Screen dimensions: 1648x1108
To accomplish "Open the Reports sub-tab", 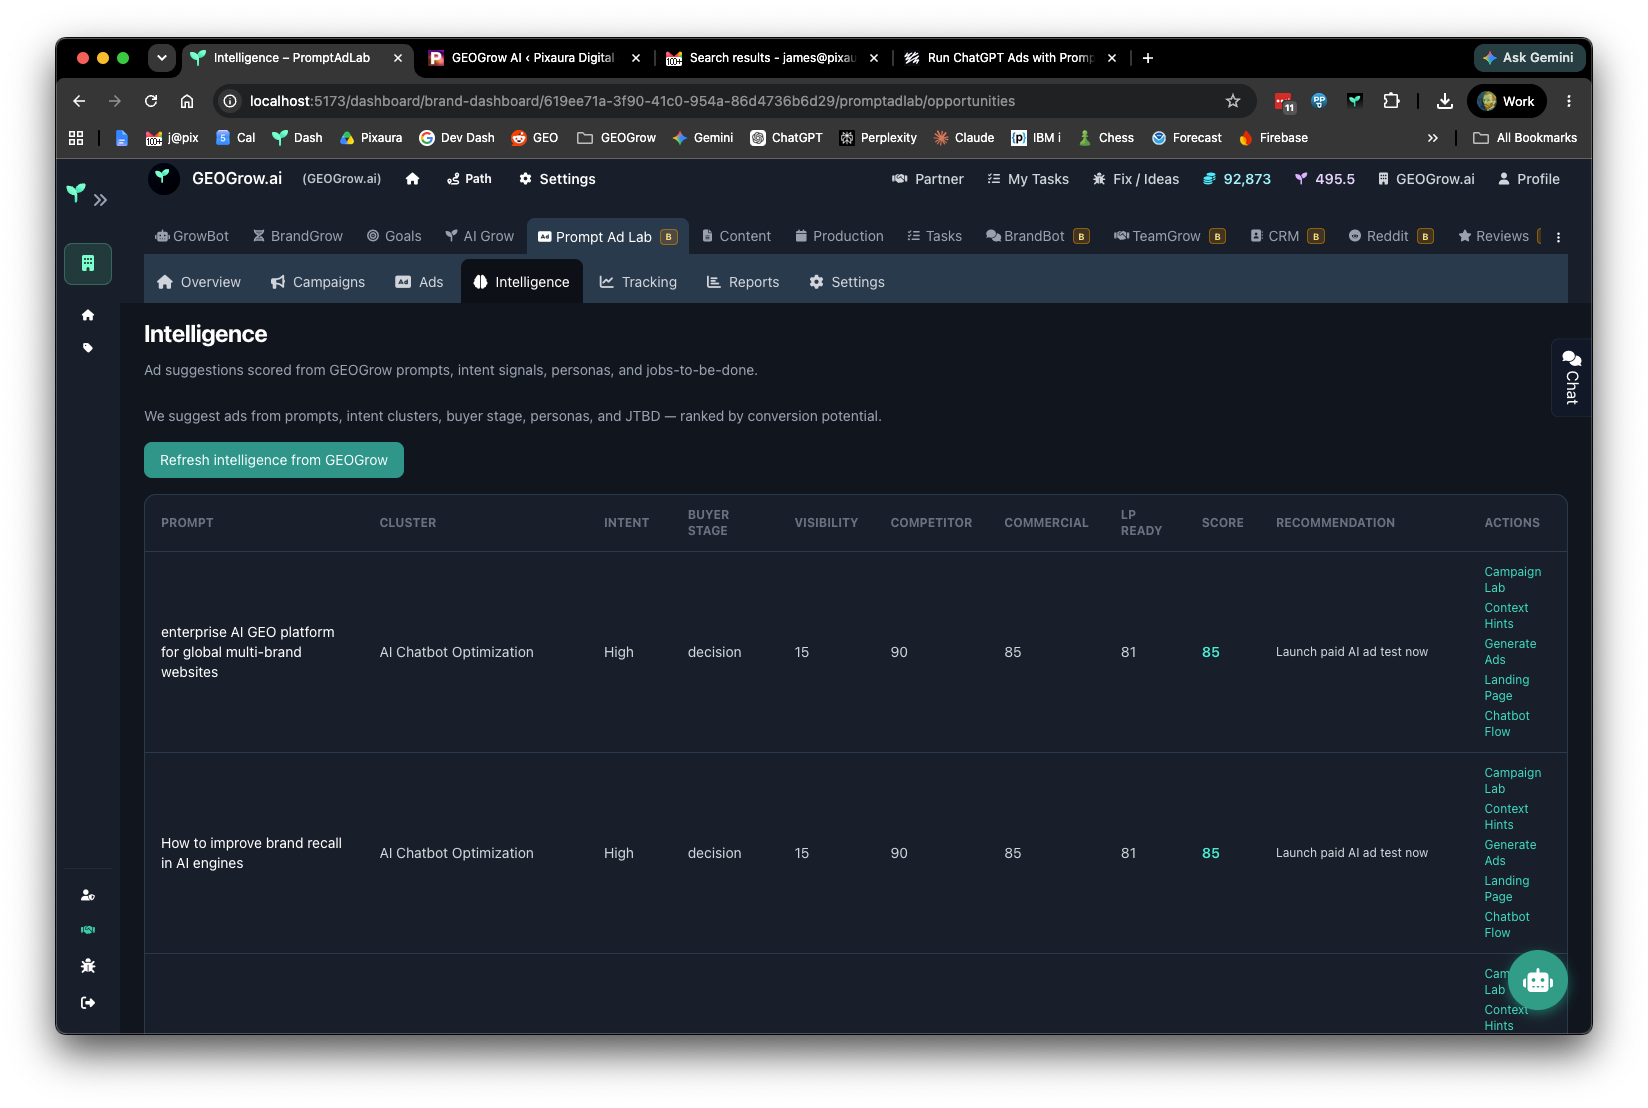I will point(743,282).
